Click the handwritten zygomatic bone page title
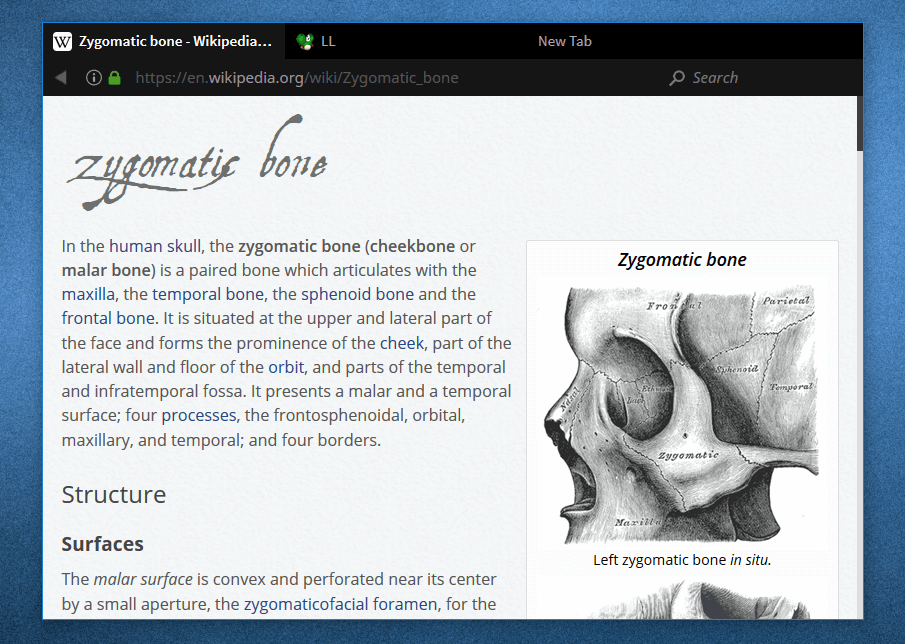This screenshot has width=905, height=644. click(x=198, y=164)
